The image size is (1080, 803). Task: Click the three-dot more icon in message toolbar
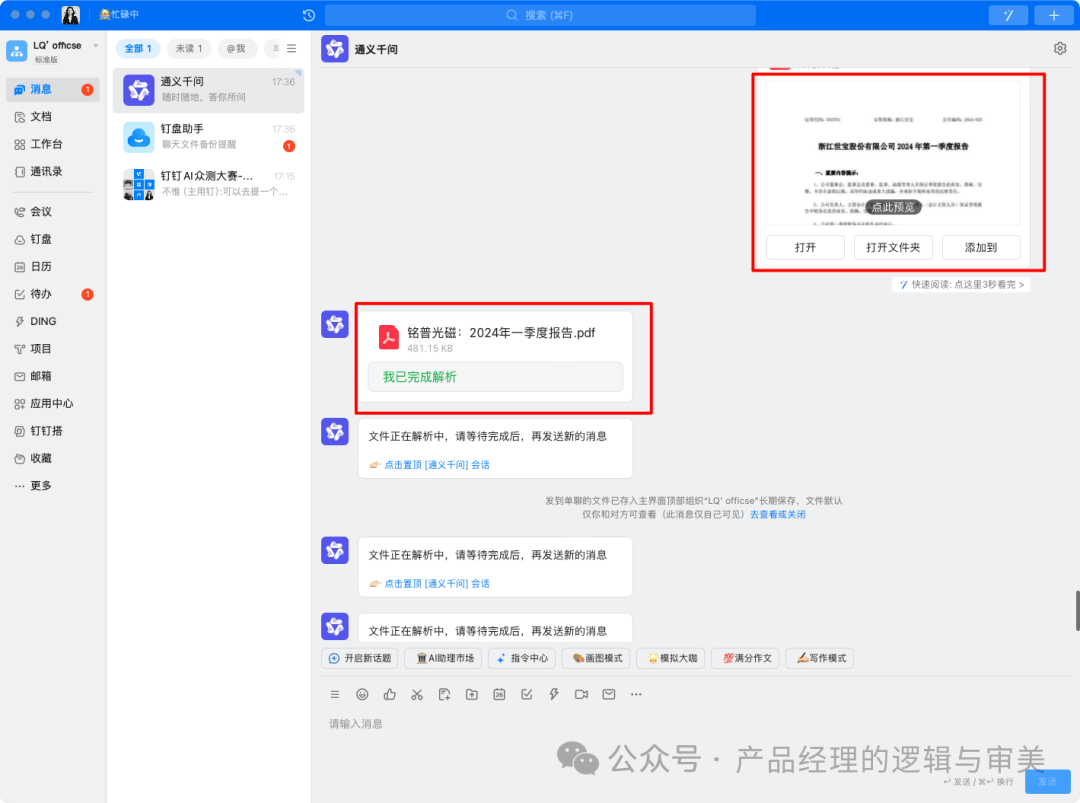[x=636, y=694]
